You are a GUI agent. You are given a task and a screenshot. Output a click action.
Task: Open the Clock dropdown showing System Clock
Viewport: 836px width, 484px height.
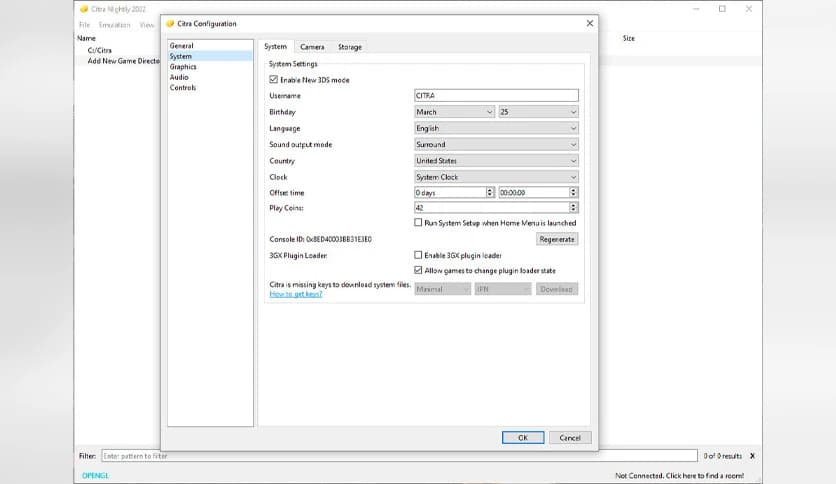pos(496,177)
